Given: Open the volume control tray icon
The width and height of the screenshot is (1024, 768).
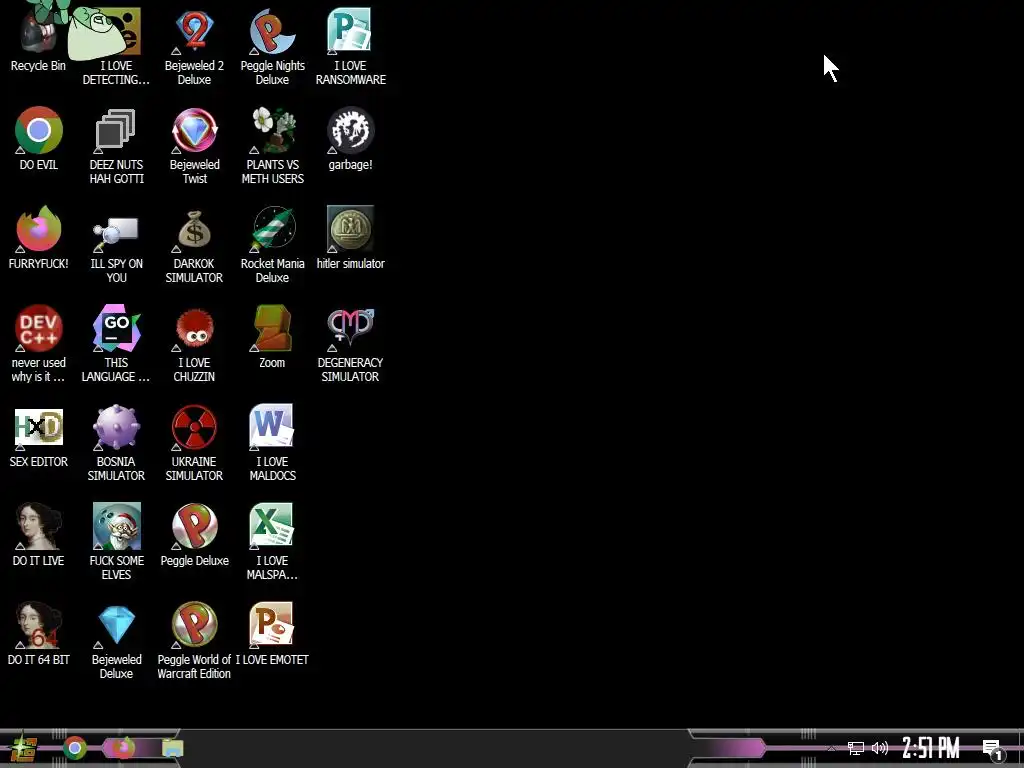Looking at the screenshot, I should click(x=880, y=748).
